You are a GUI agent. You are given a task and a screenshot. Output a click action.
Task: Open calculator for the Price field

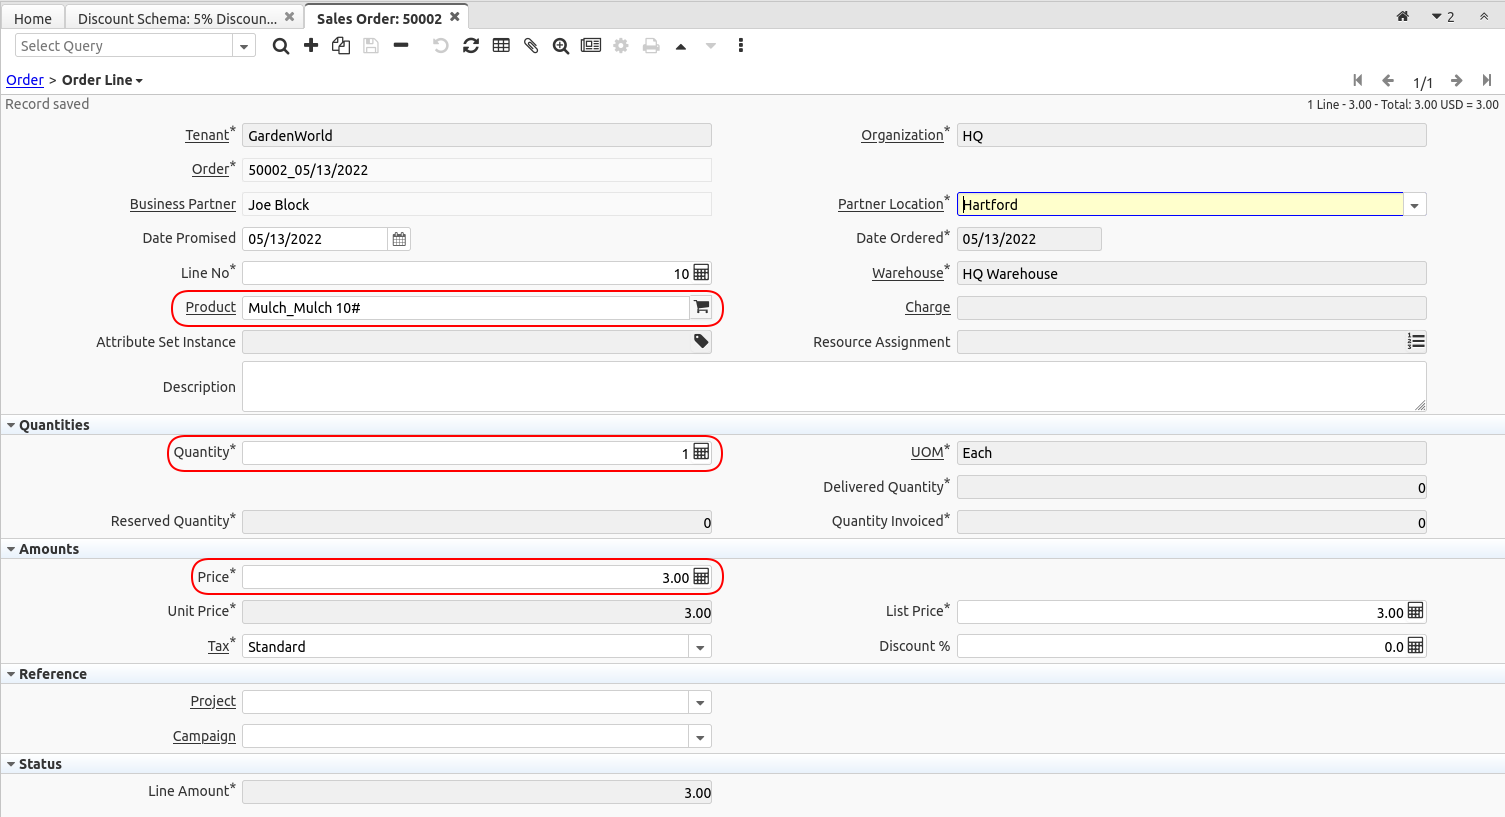click(x=701, y=577)
